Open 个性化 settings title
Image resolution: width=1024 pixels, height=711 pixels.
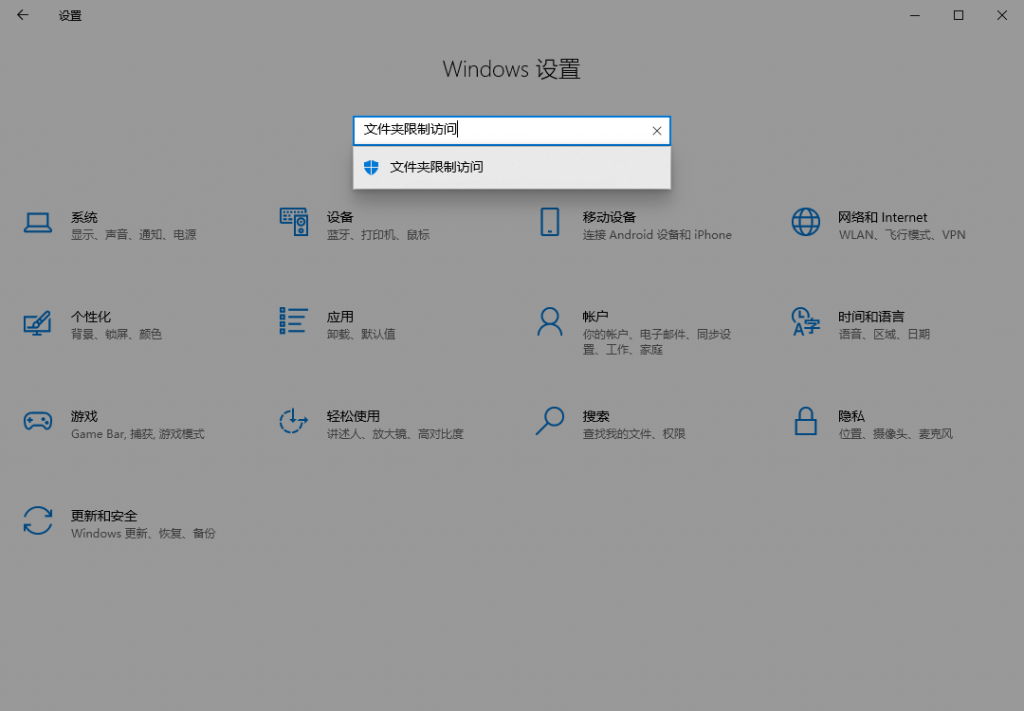[x=91, y=317]
